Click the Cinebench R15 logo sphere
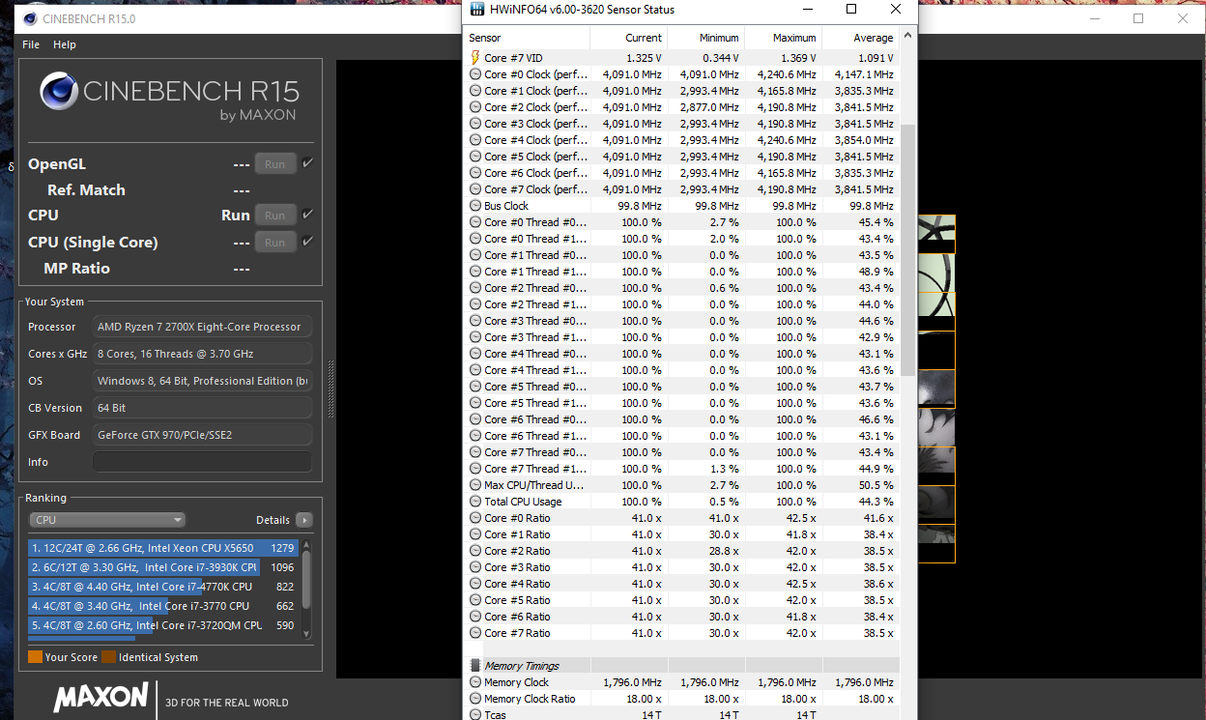This screenshot has height=720, width=1206. (59, 92)
